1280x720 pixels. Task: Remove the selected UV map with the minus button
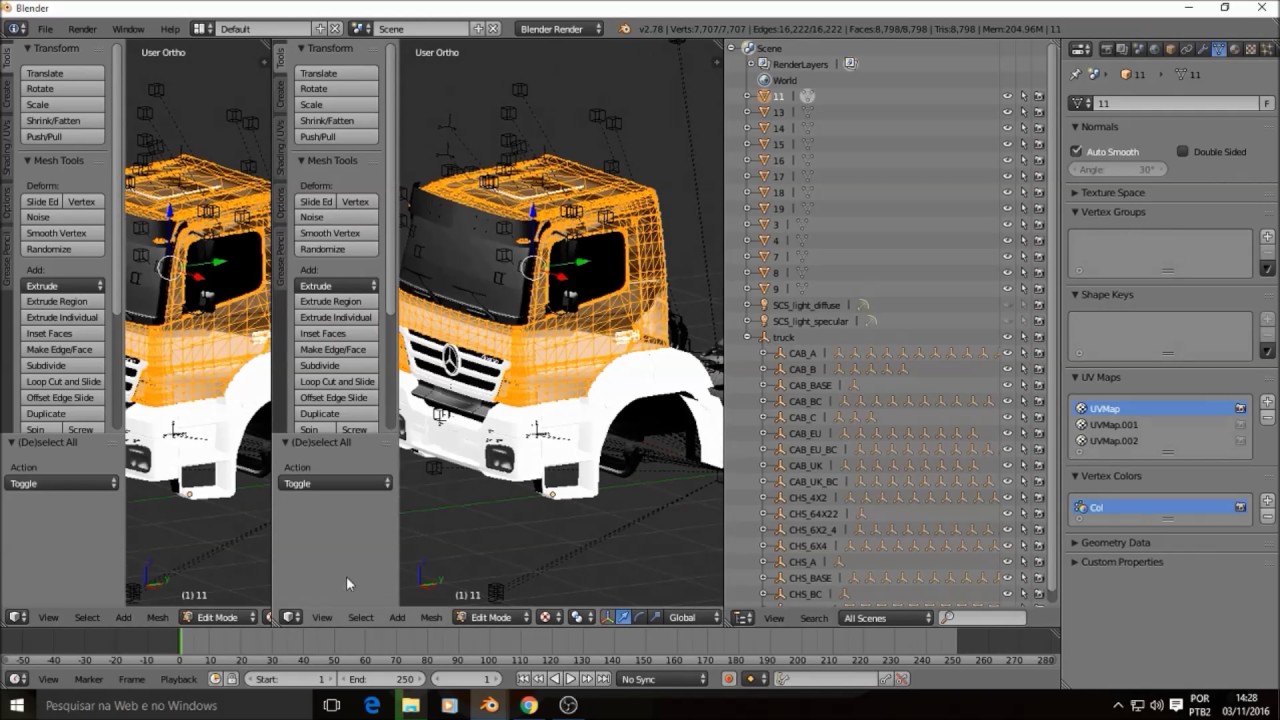point(1267,417)
